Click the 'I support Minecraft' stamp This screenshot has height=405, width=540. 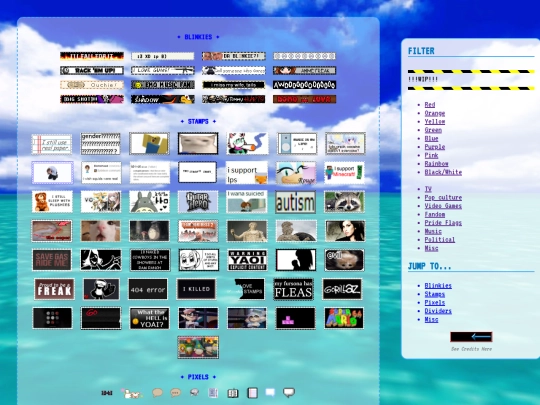(x=344, y=173)
